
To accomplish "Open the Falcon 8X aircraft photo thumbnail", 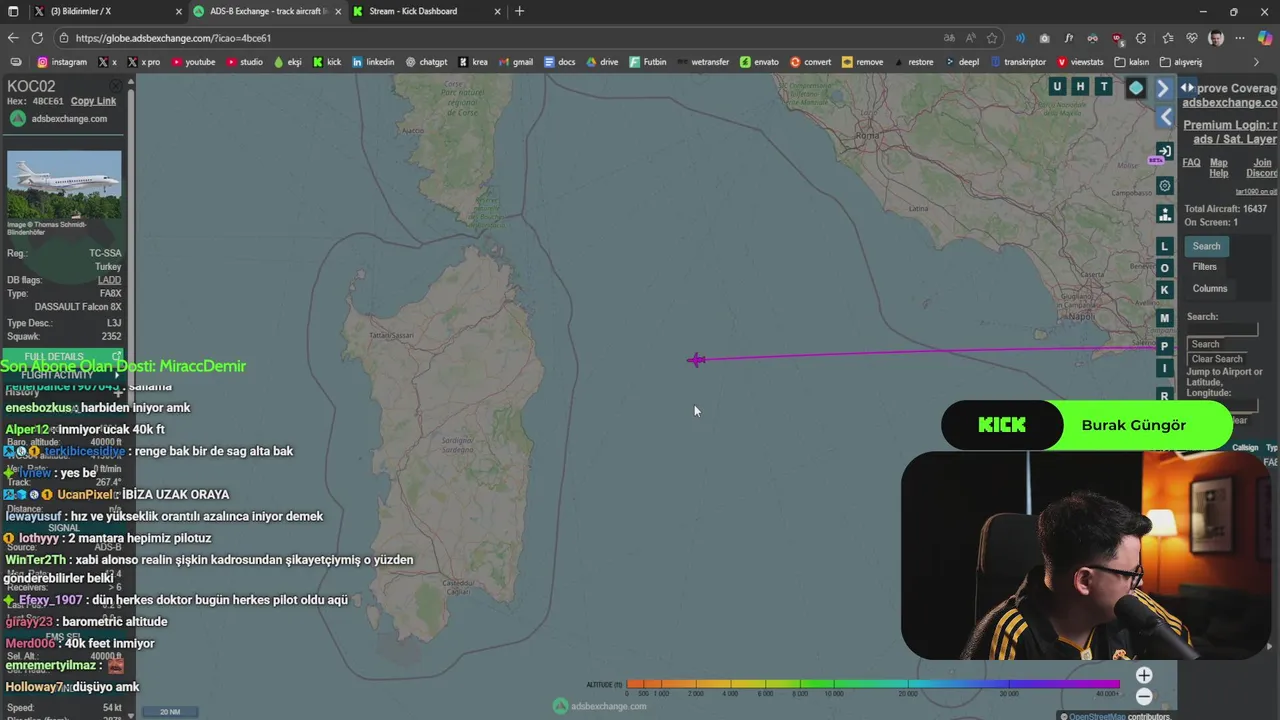I will [x=64, y=186].
